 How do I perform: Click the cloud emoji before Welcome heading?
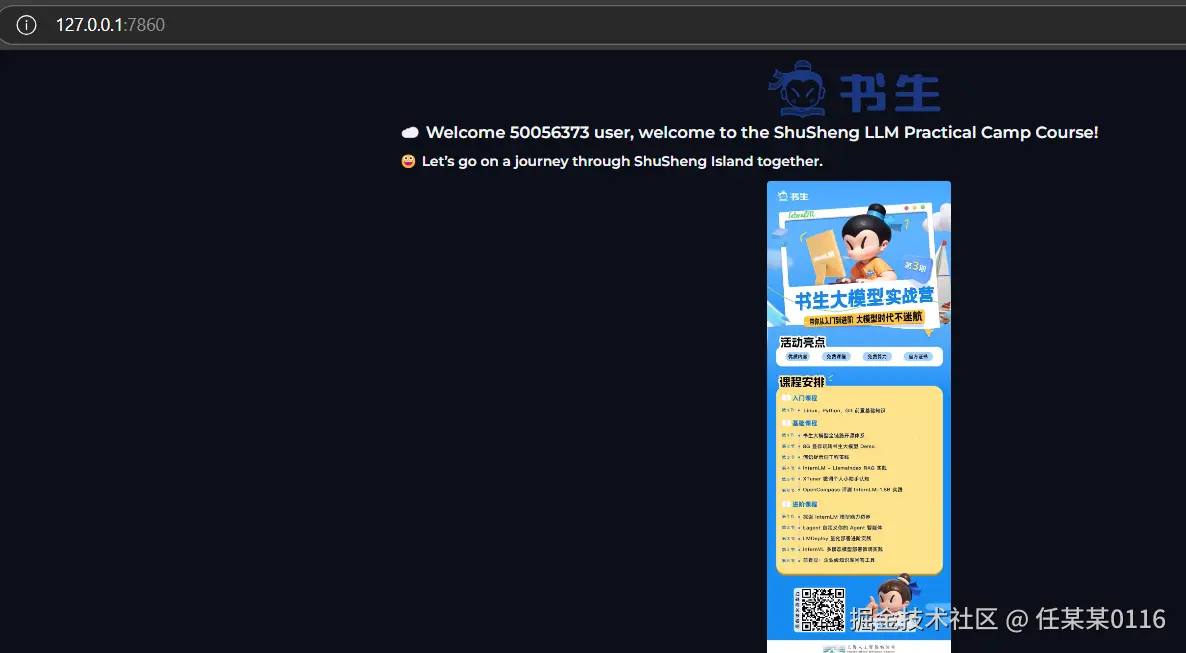pos(410,132)
